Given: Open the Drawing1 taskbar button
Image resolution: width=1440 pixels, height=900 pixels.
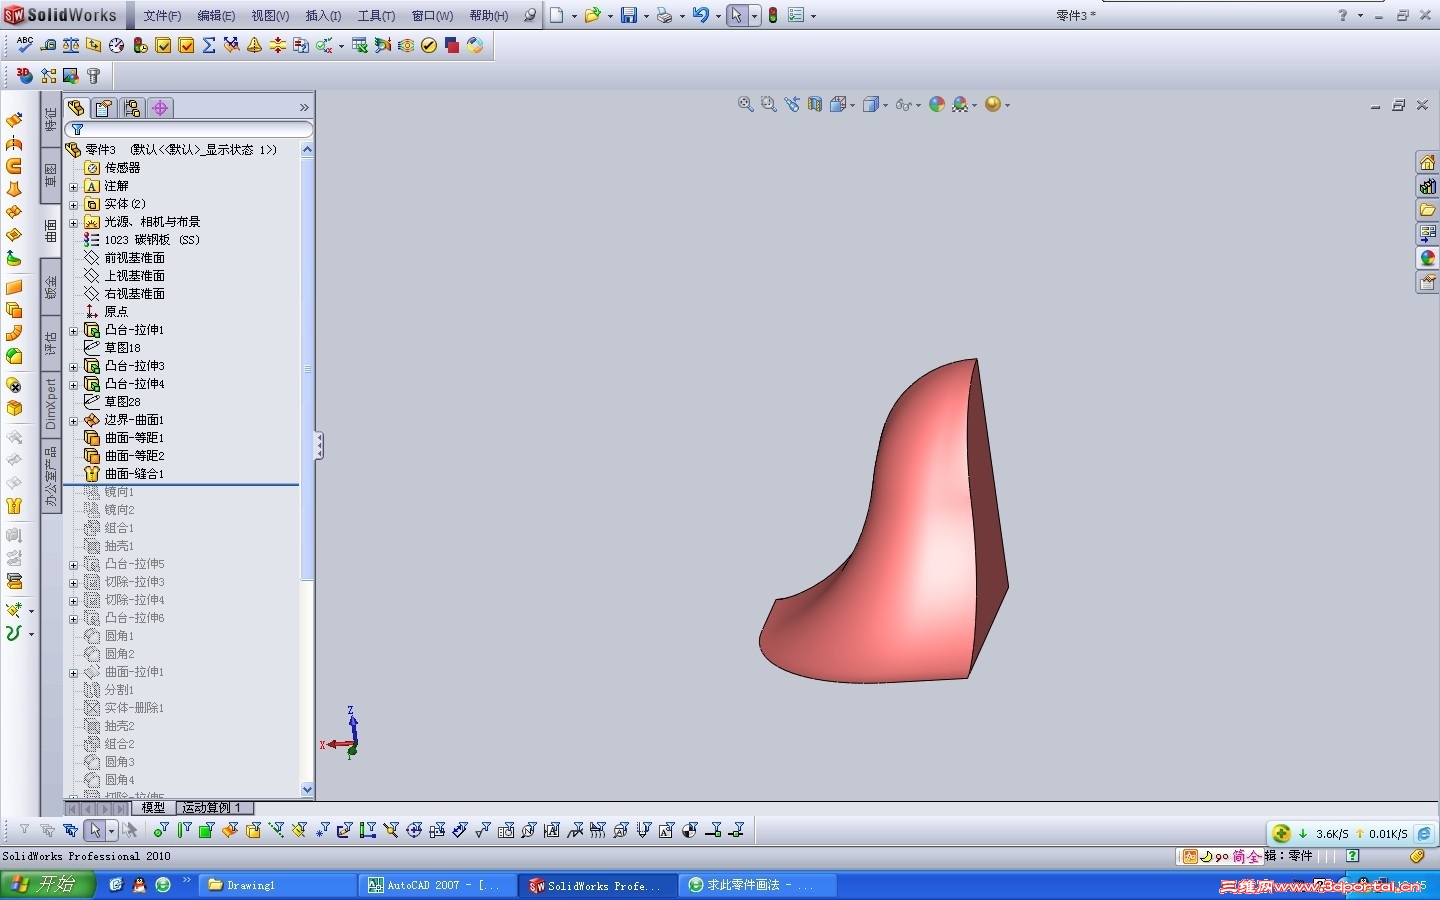Looking at the screenshot, I should point(278,885).
